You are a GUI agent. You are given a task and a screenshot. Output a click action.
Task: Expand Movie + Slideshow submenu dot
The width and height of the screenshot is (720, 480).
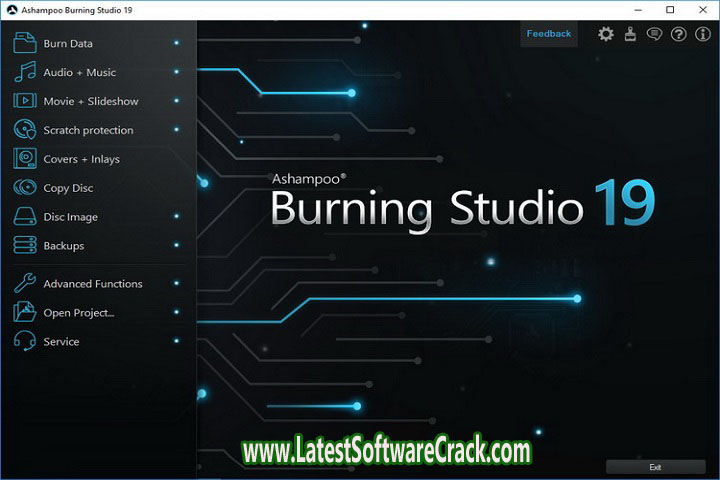click(176, 101)
